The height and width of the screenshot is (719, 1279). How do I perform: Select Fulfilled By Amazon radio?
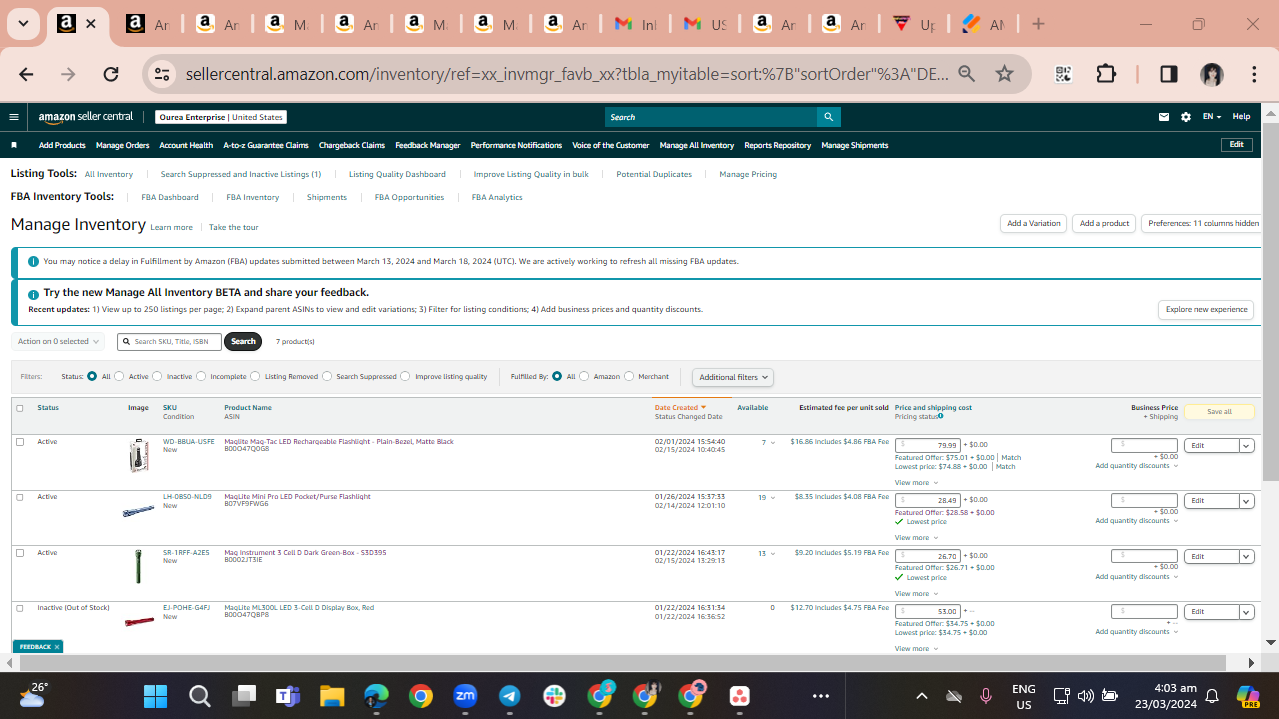pos(584,377)
